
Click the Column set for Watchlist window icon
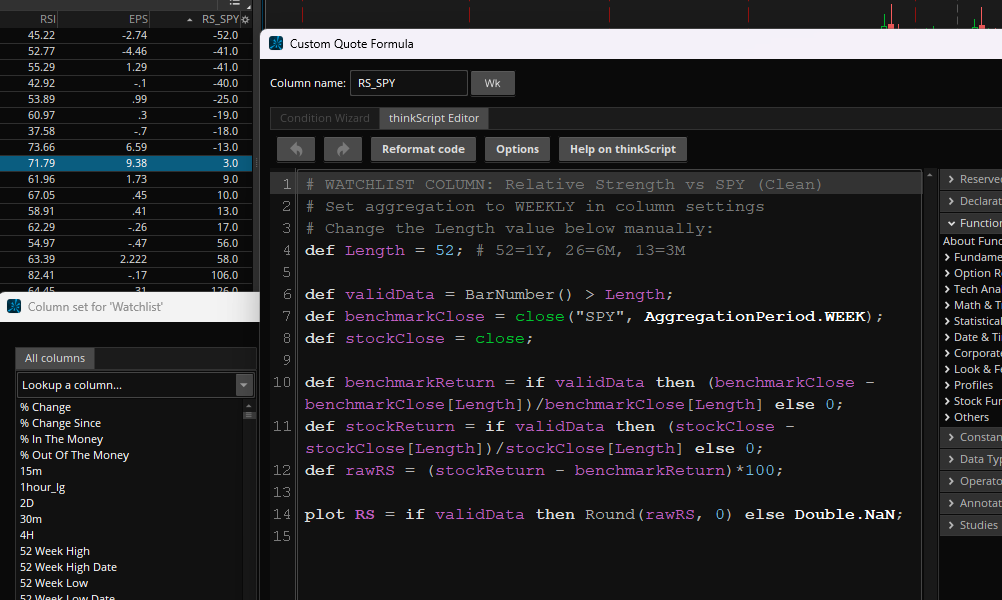pos(14,306)
